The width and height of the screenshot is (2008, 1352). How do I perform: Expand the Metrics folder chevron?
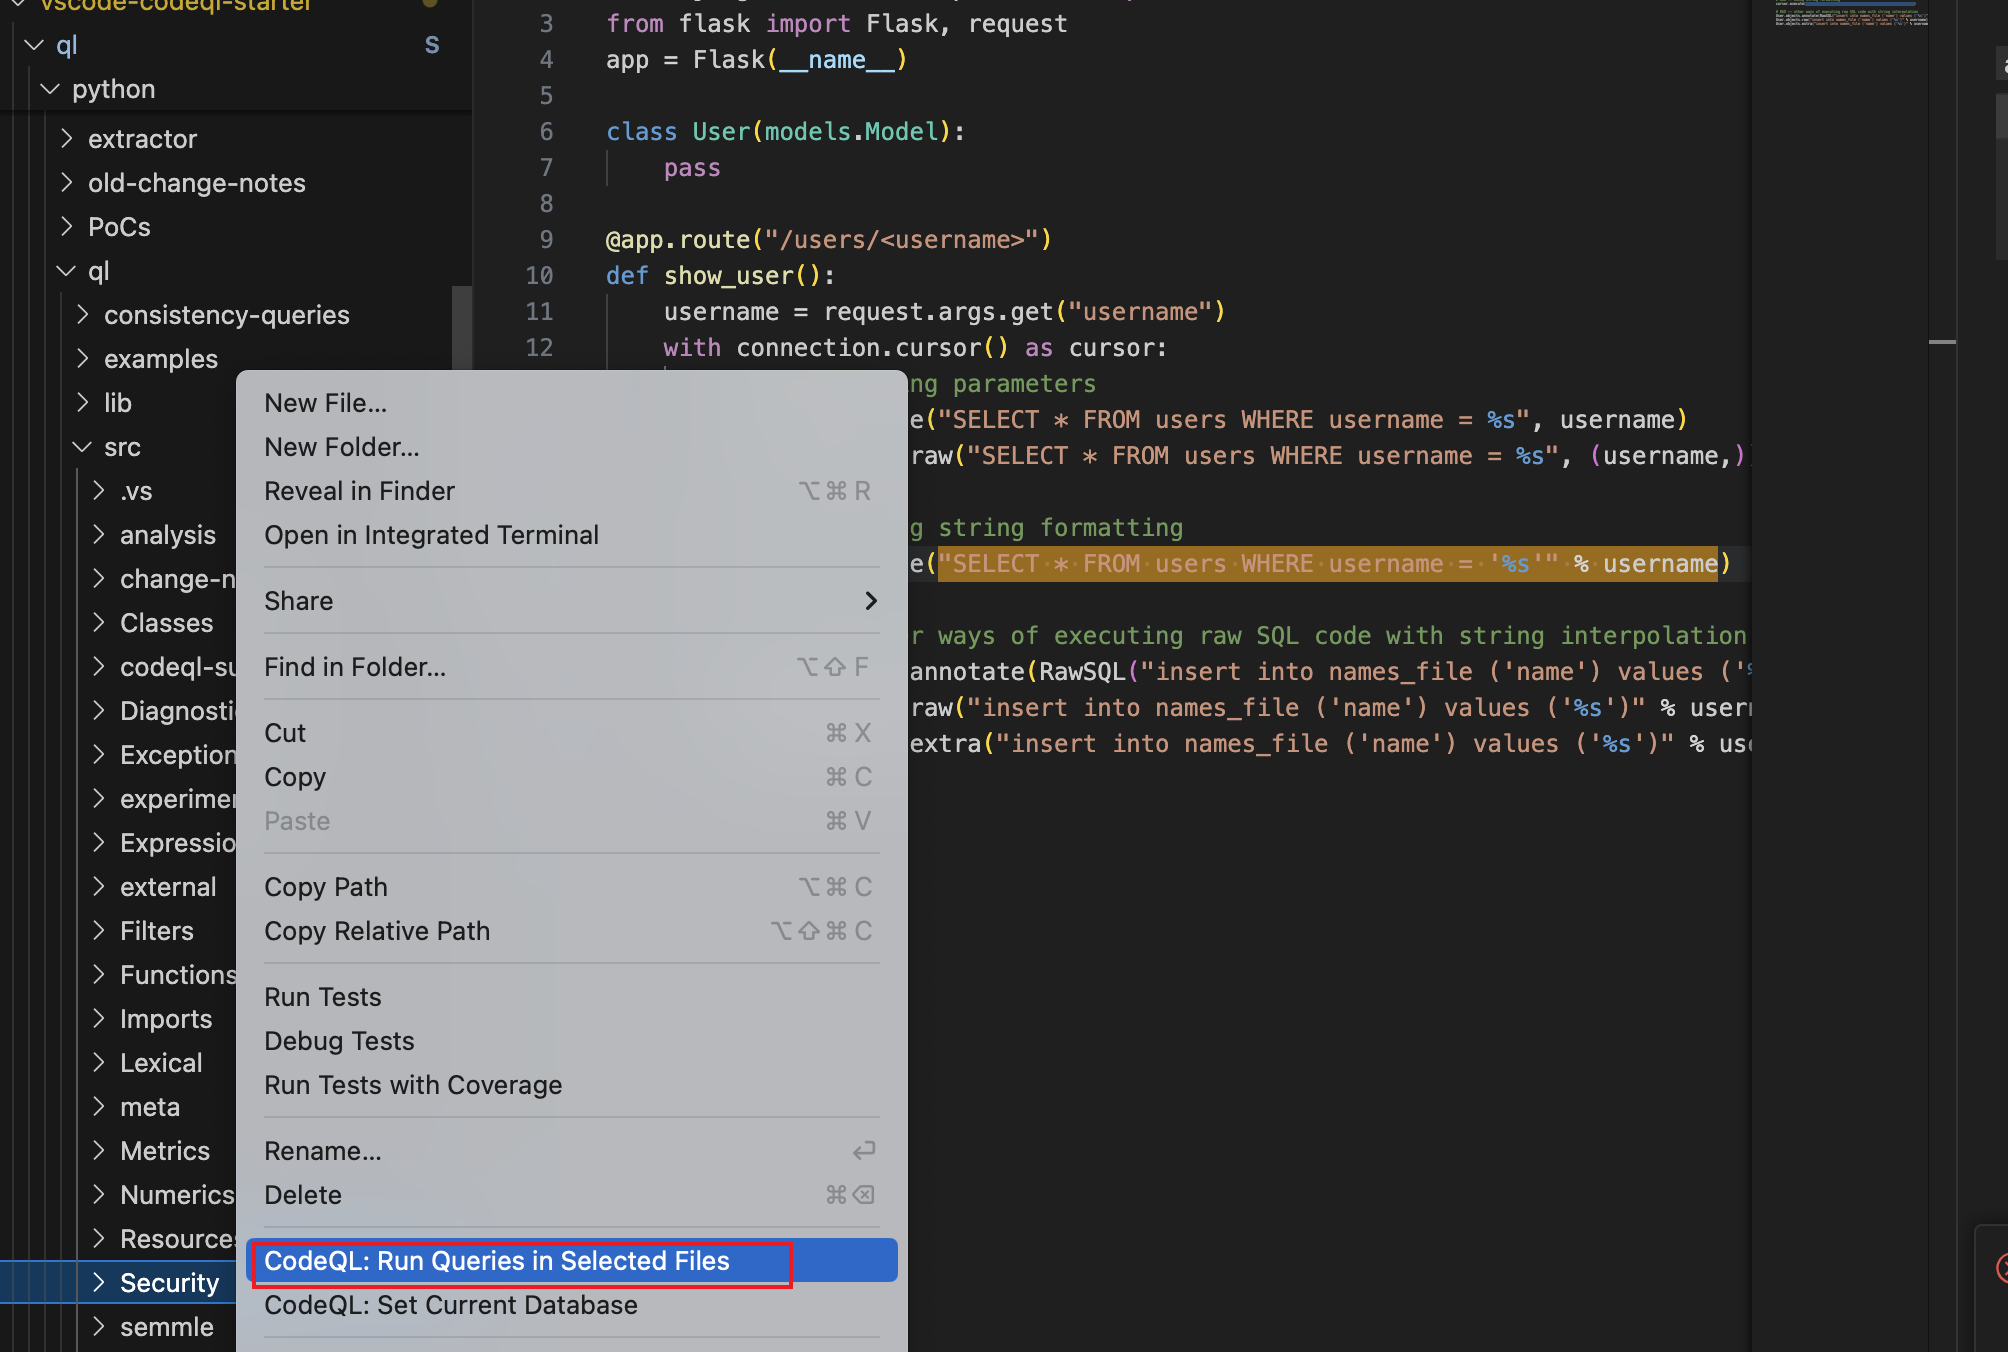point(98,1150)
